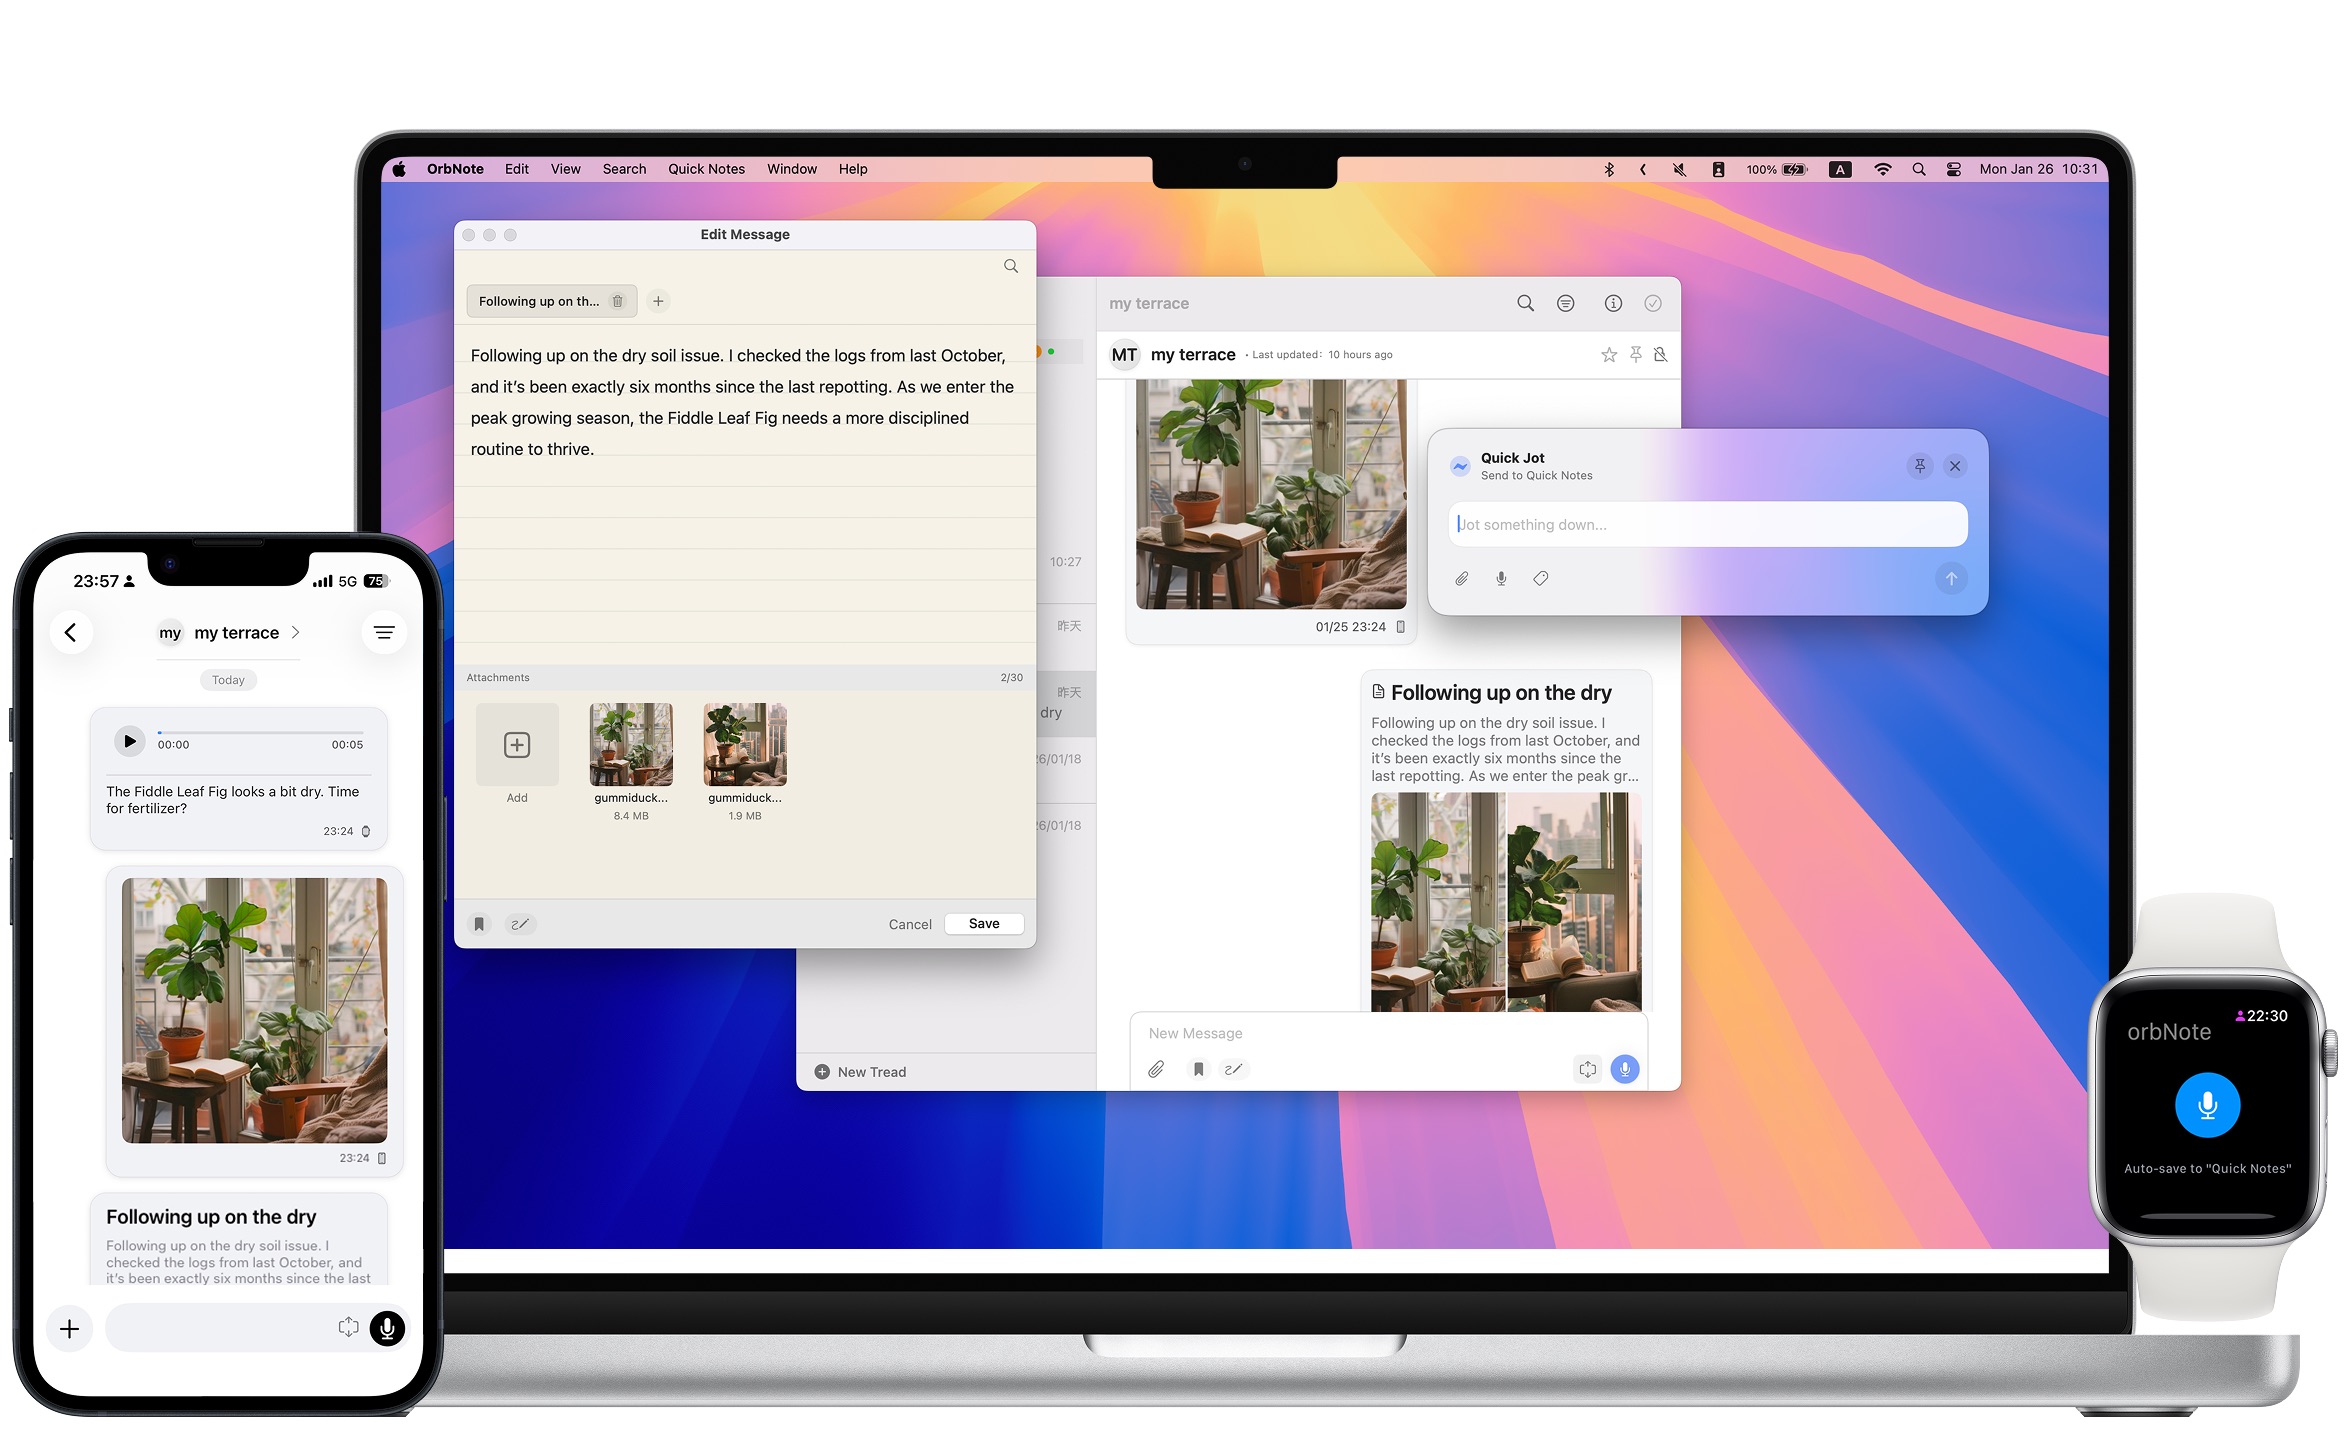Click the audio progress bar on phone
Viewport: 2345px width, 1430px height.
[263, 733]
